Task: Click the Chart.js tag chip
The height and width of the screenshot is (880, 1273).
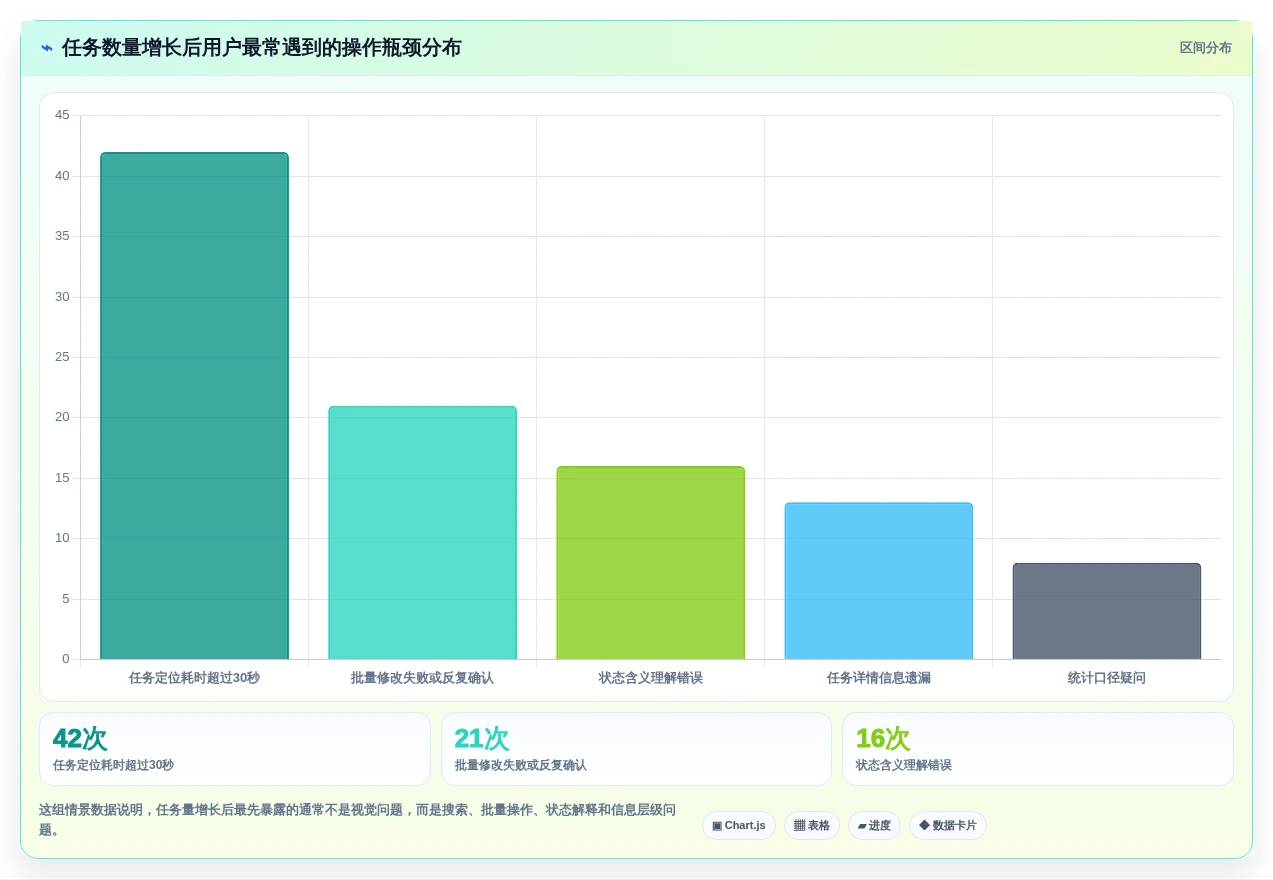Action: coord(739,826)
